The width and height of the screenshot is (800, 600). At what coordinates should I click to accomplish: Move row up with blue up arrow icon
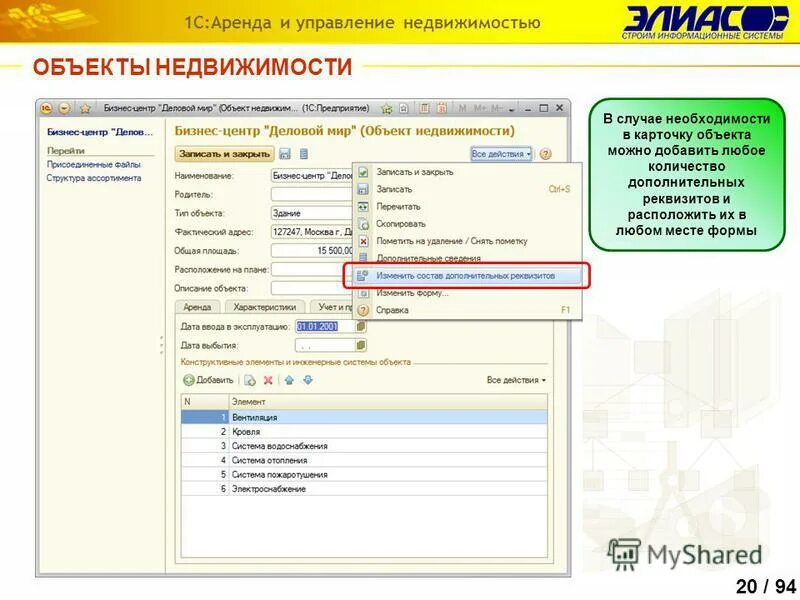289,380
